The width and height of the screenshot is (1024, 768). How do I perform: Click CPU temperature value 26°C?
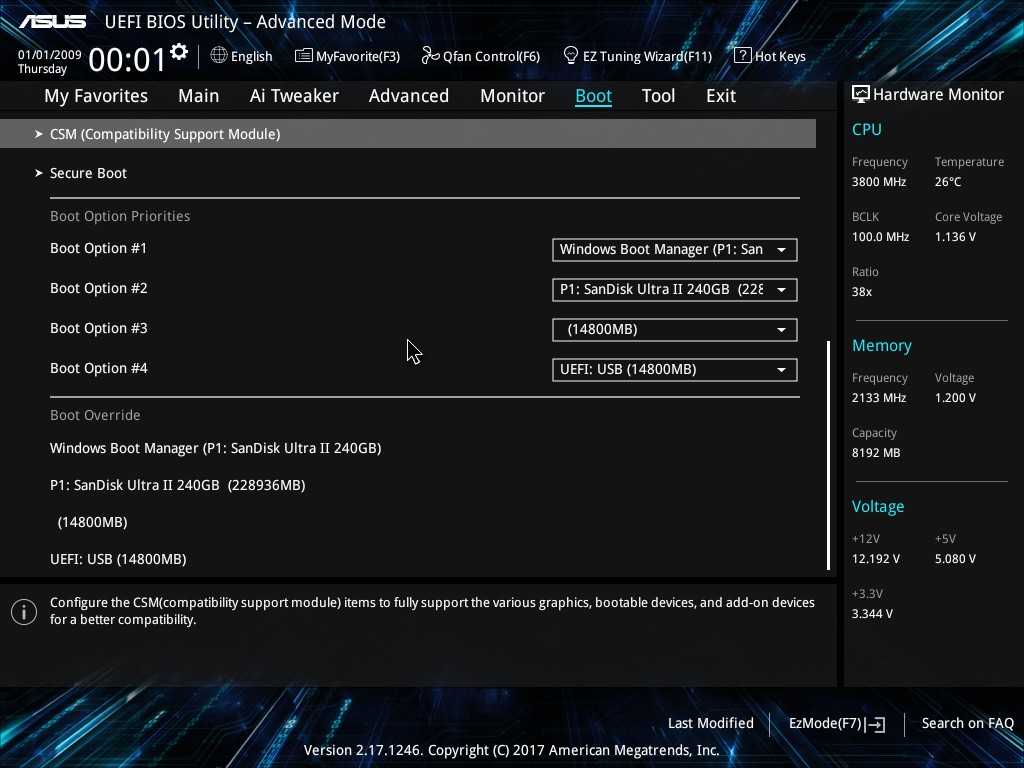point(948,182)
